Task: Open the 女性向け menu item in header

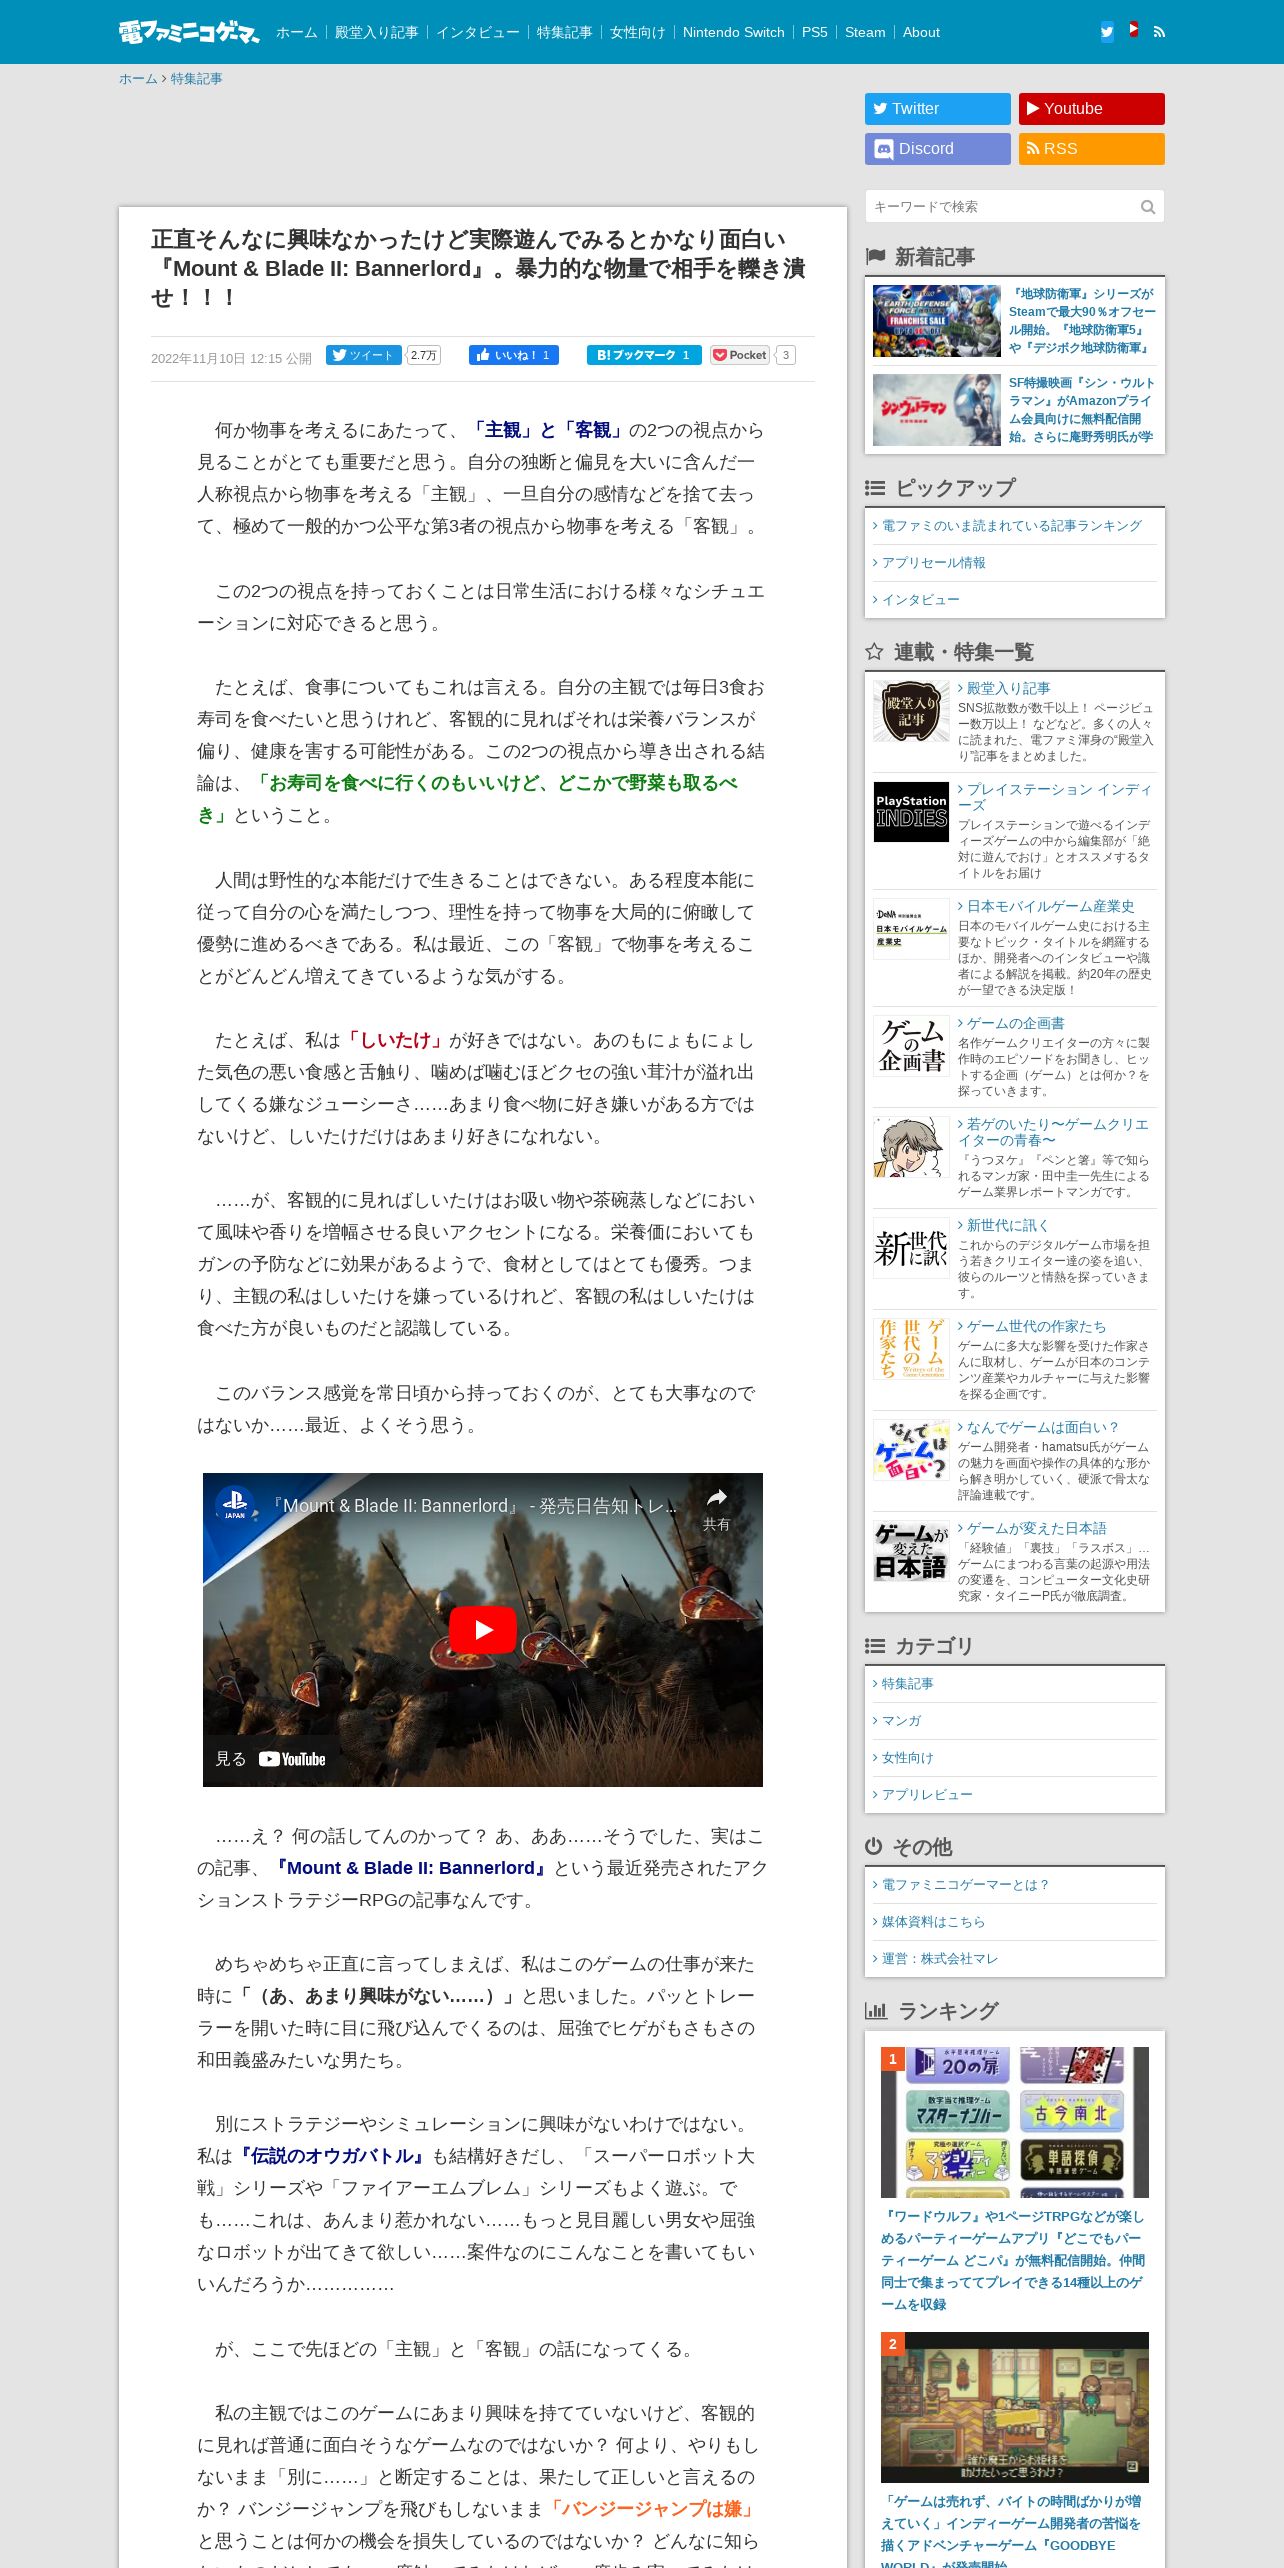Action: click(637, 32)
